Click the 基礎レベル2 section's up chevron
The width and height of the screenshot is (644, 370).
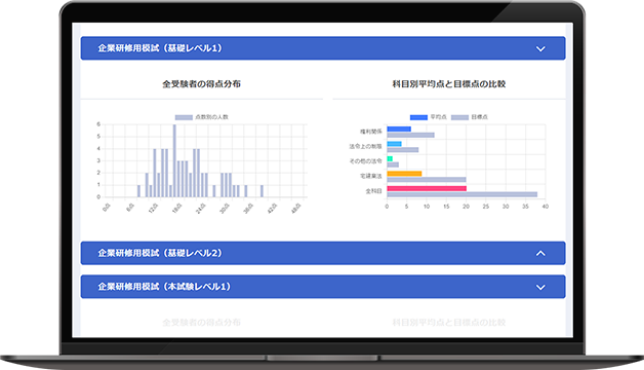click(x=540, y=253)
